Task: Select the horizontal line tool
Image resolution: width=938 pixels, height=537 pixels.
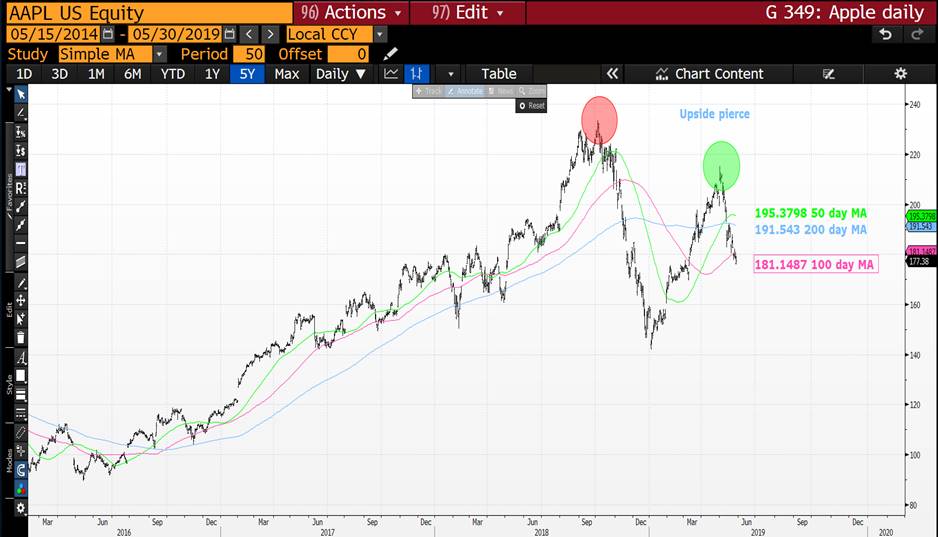Action: [x=20, y=243]
